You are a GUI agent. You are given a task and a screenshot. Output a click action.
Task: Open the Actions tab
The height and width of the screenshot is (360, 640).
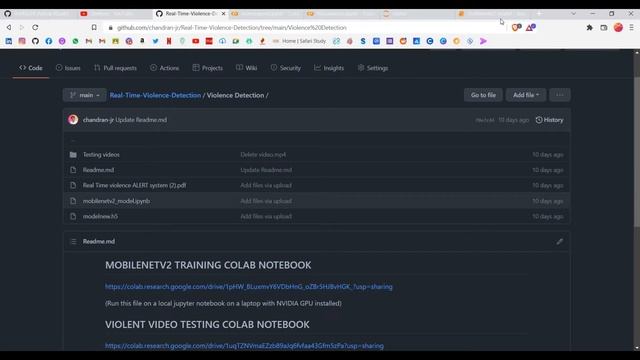point(164,68)
